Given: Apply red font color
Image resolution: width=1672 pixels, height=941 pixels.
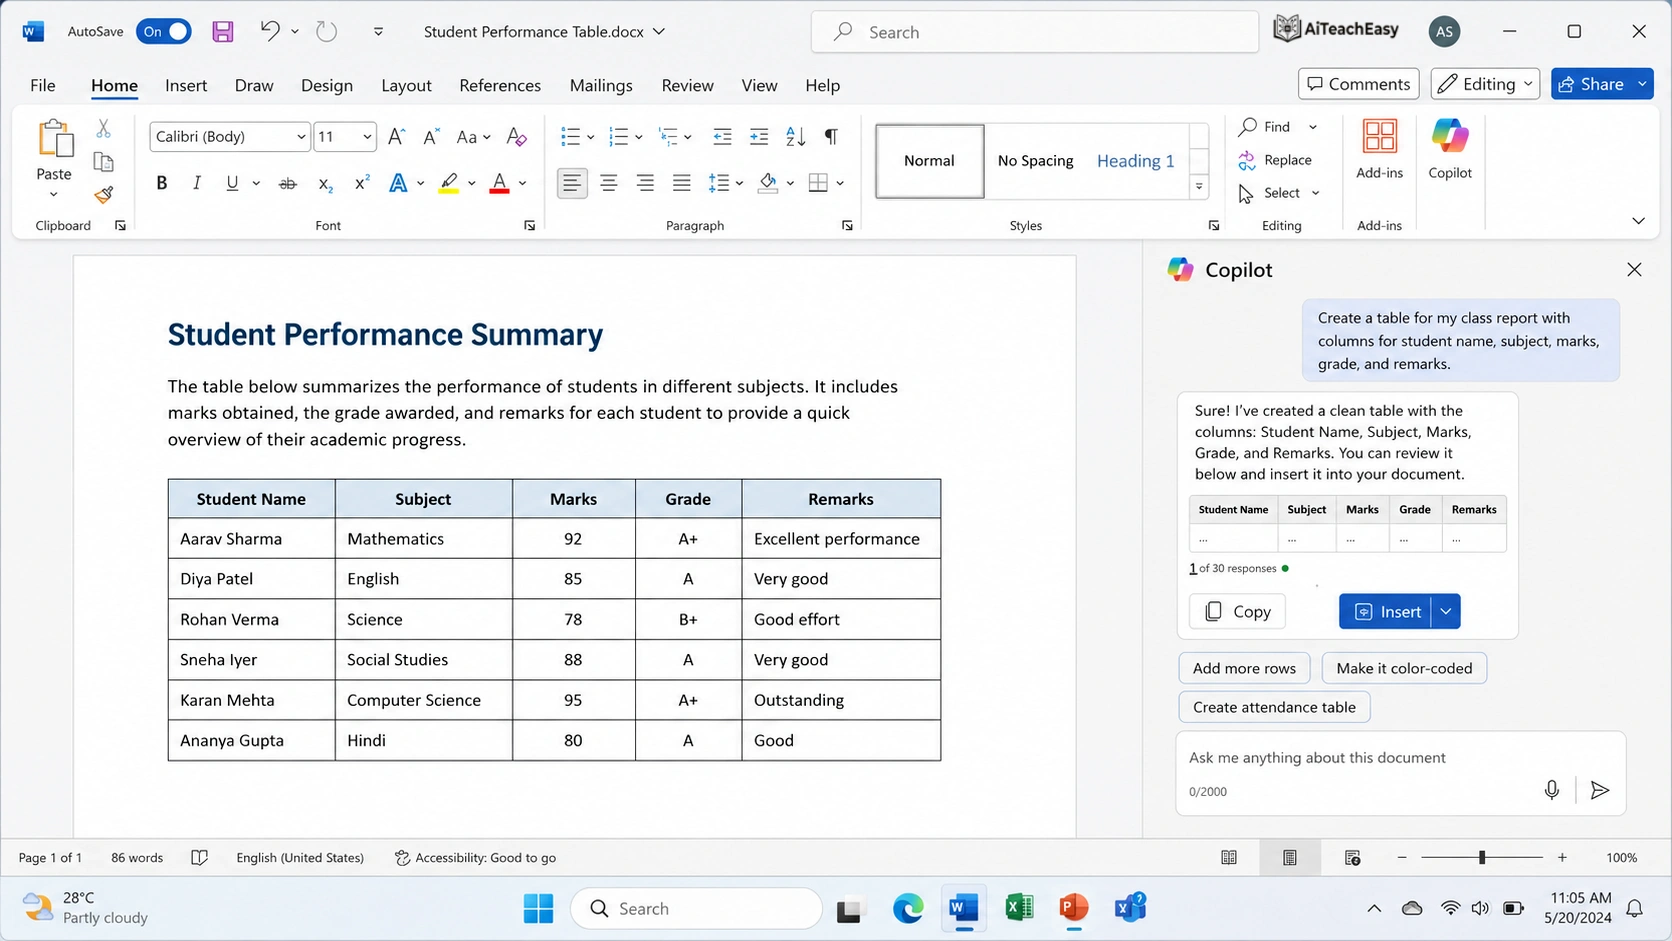Looking at the screenshot, I should coord(499,183).
